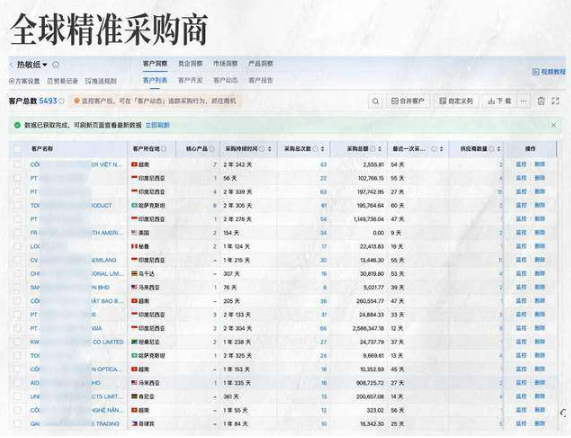Select the 客户报告 sub-tab

260,80
